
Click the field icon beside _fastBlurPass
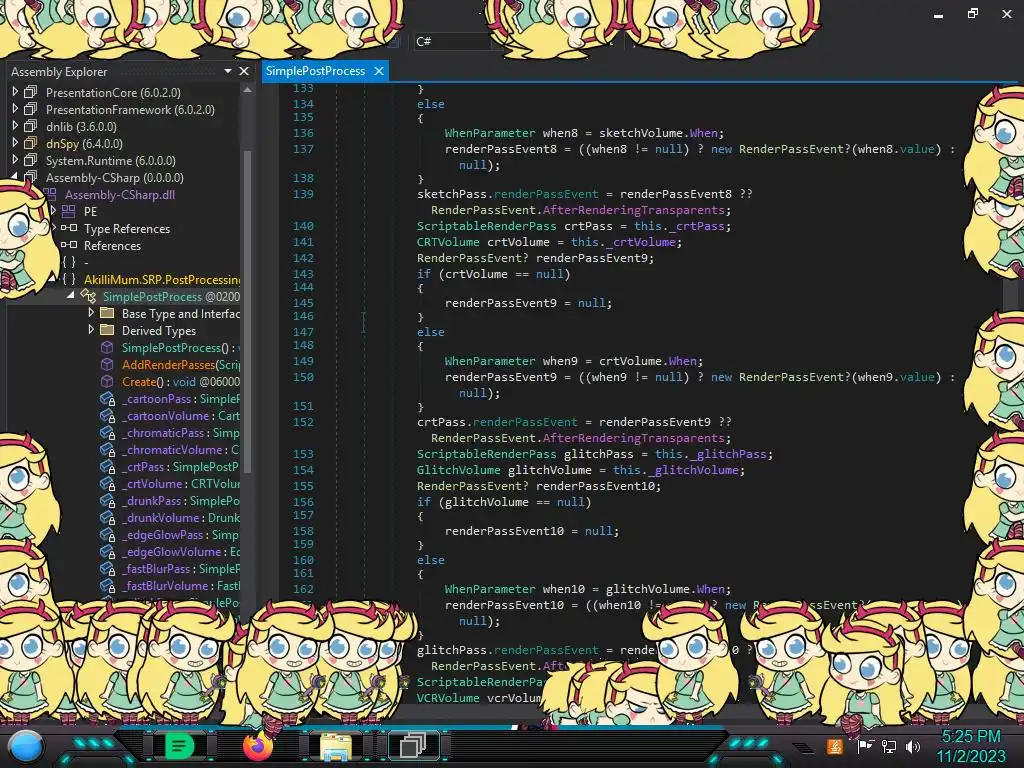coord(108,568)
